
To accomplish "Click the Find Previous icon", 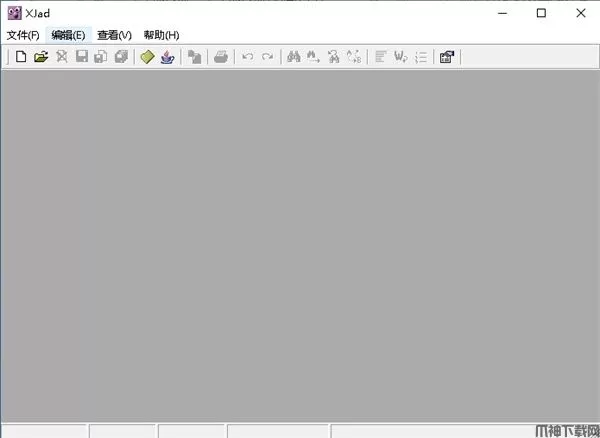I will (334, 57).
